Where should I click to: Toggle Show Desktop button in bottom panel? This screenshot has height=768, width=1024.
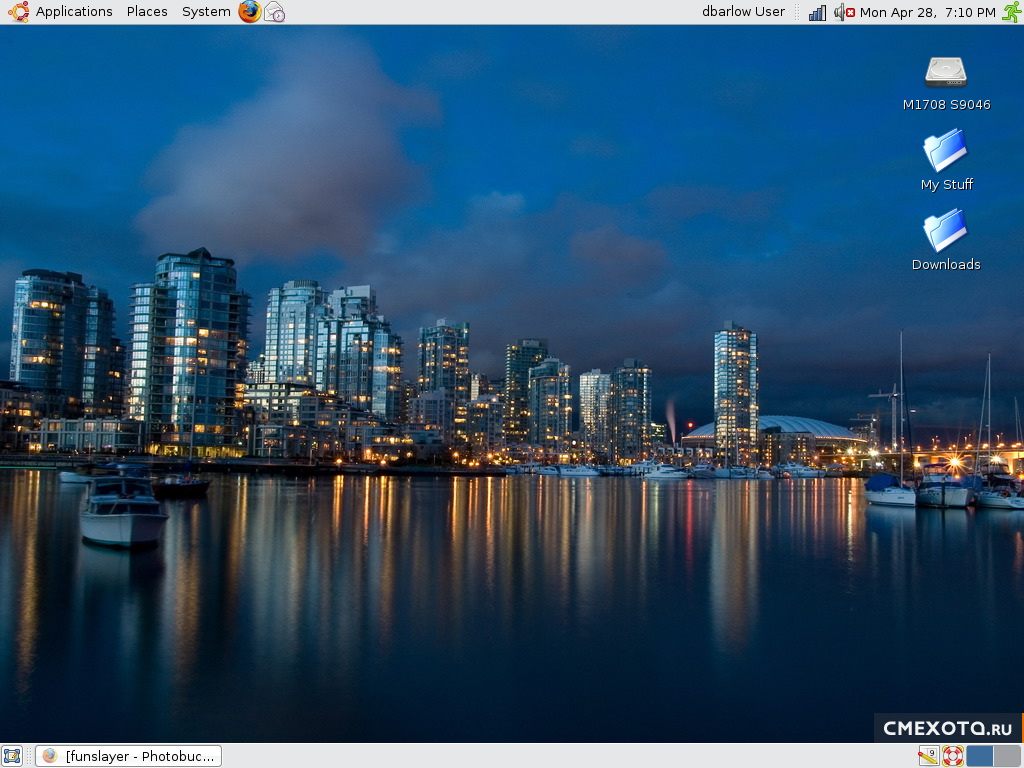coord(12,756)
